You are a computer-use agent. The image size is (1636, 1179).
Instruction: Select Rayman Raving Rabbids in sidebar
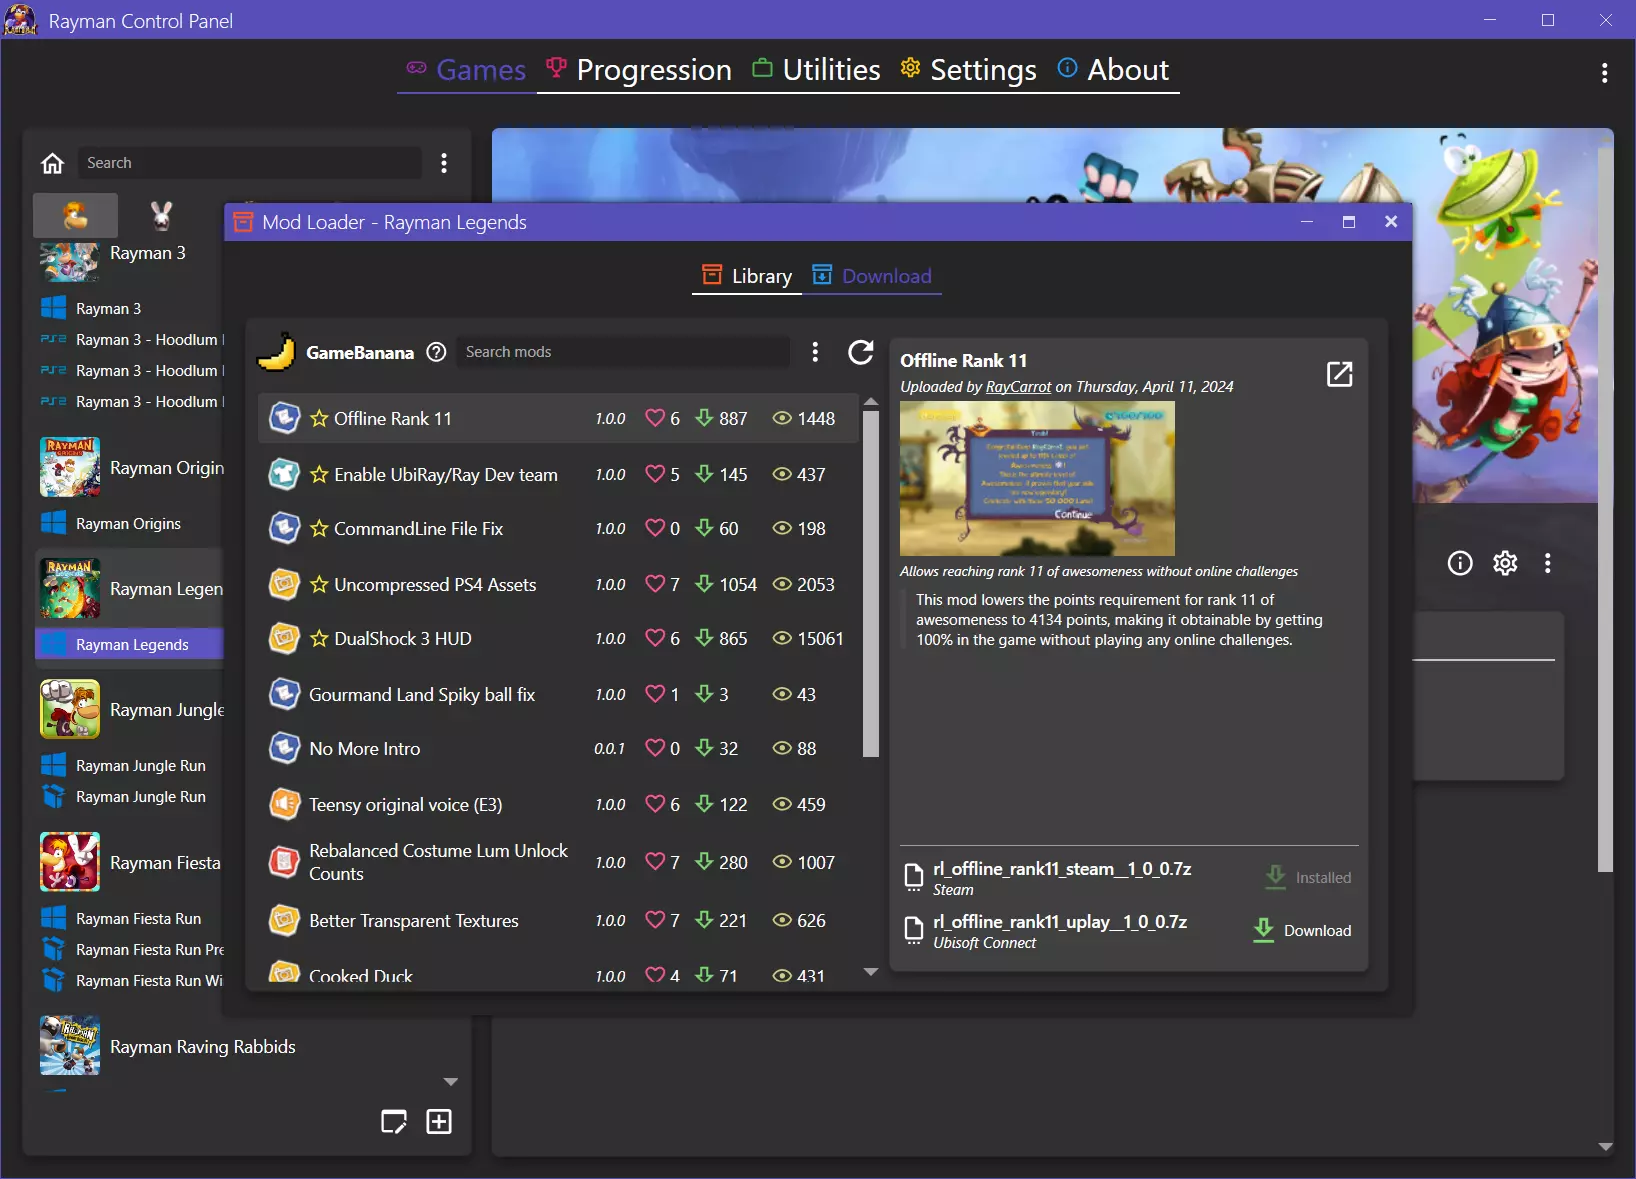click(x=203, y=1046)
